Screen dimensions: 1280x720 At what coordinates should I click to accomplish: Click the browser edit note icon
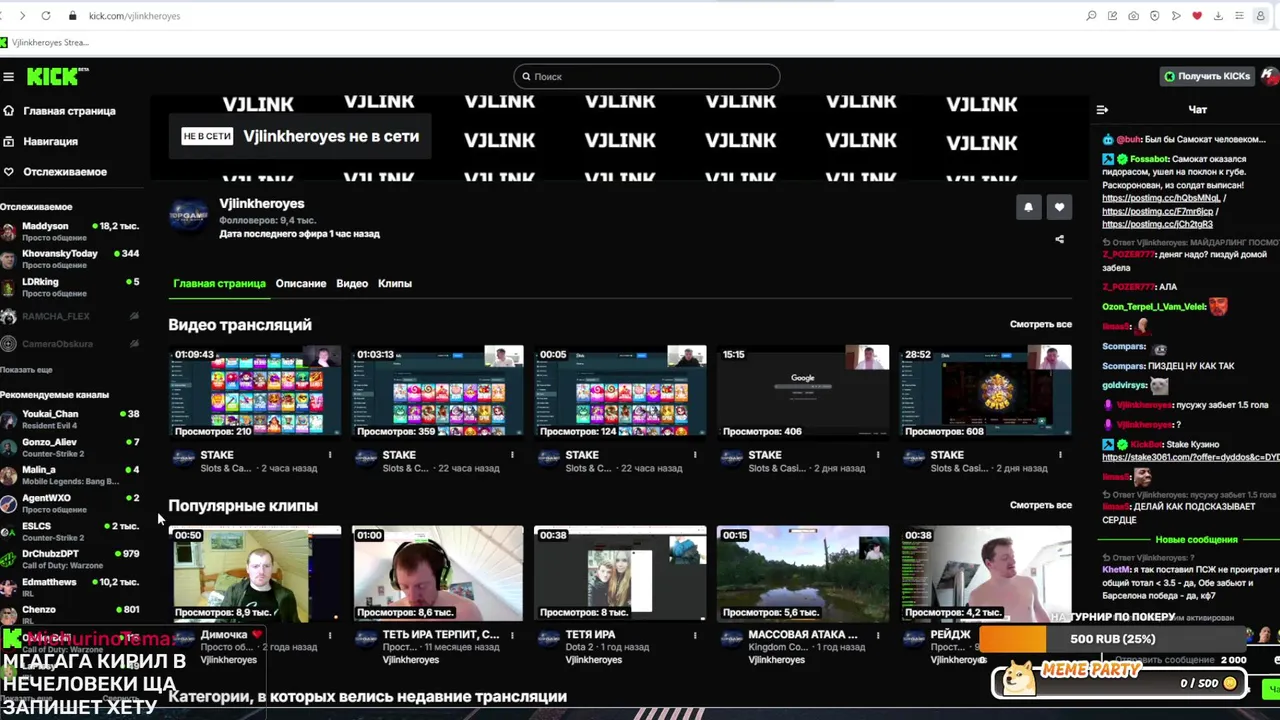pyautogui.click(x=1112, y=16)
